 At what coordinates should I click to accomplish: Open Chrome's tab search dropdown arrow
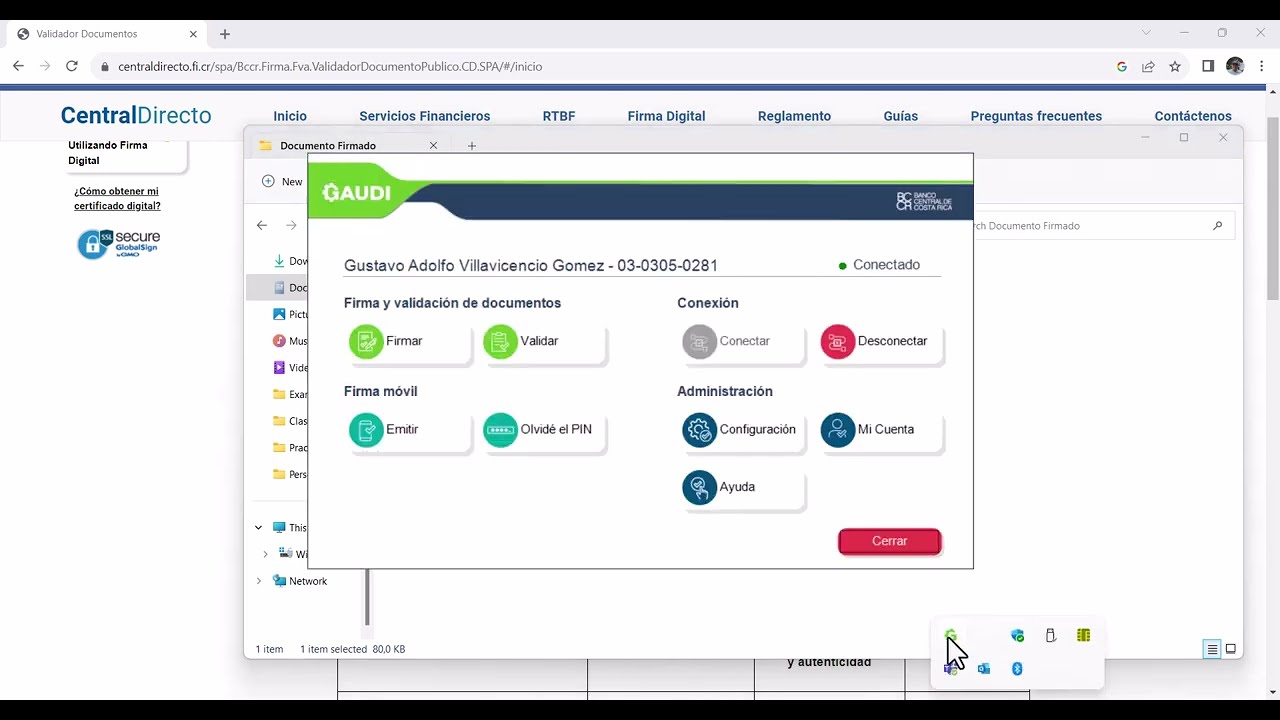tap(1147, 33)
